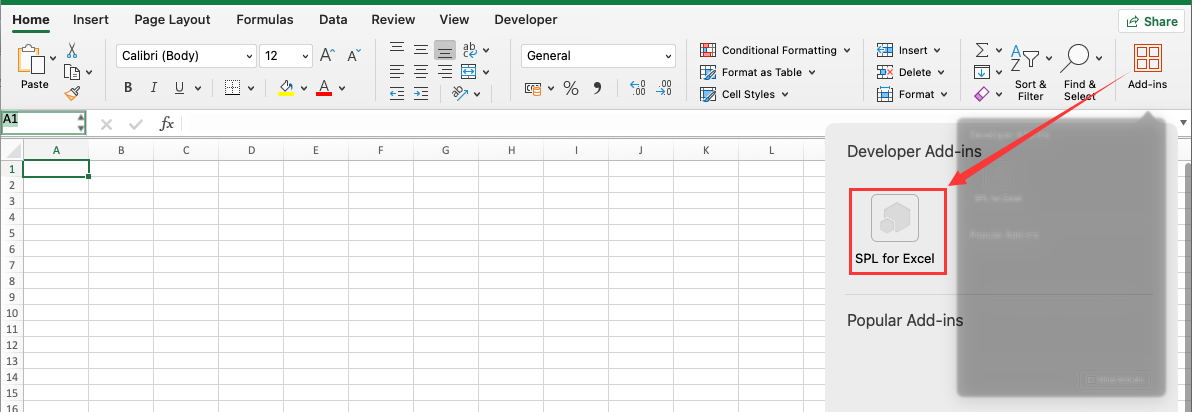Toggle Underline formatting
This screenshot has height=412, width=1192.
click(x=179, y=87)
